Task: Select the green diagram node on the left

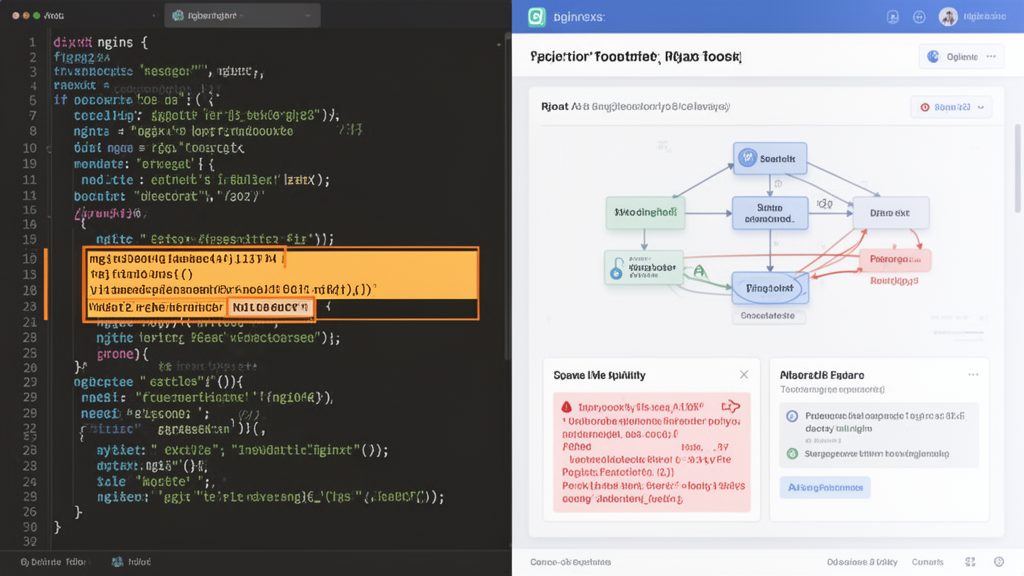Action: (645, 212)
